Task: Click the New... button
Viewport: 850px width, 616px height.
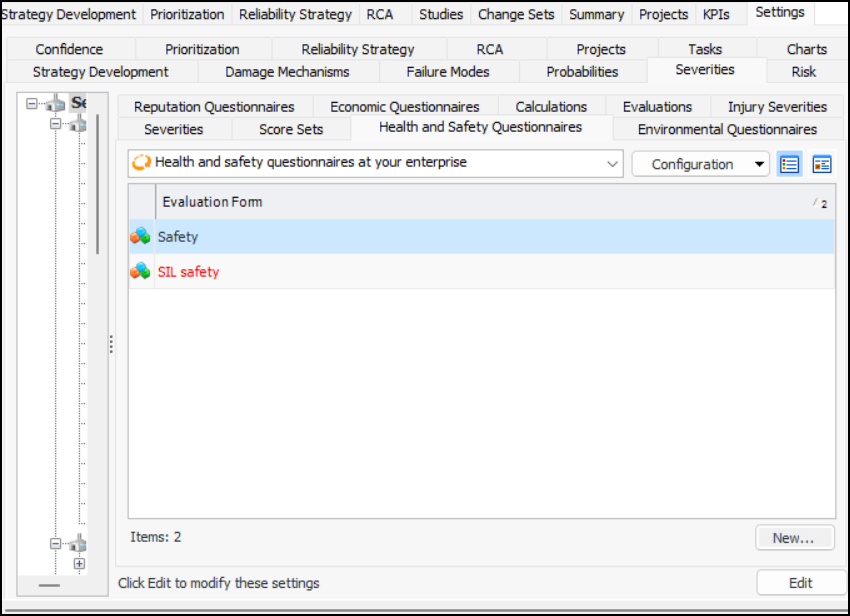Action: click(794, 538)
